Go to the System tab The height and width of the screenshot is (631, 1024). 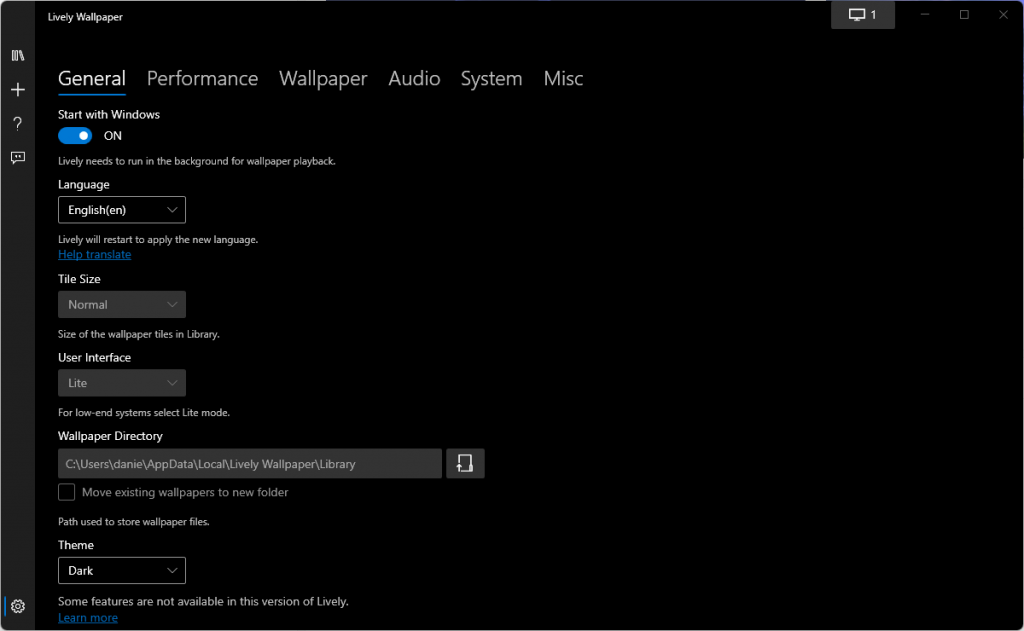pos(492,78)
